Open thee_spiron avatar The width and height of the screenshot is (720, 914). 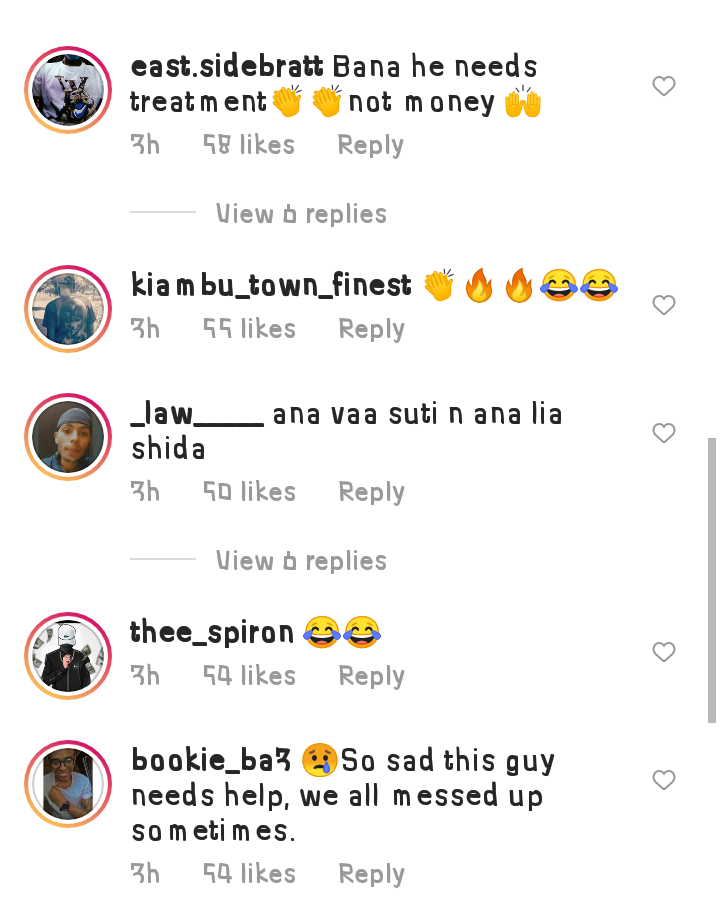(68, 656)
